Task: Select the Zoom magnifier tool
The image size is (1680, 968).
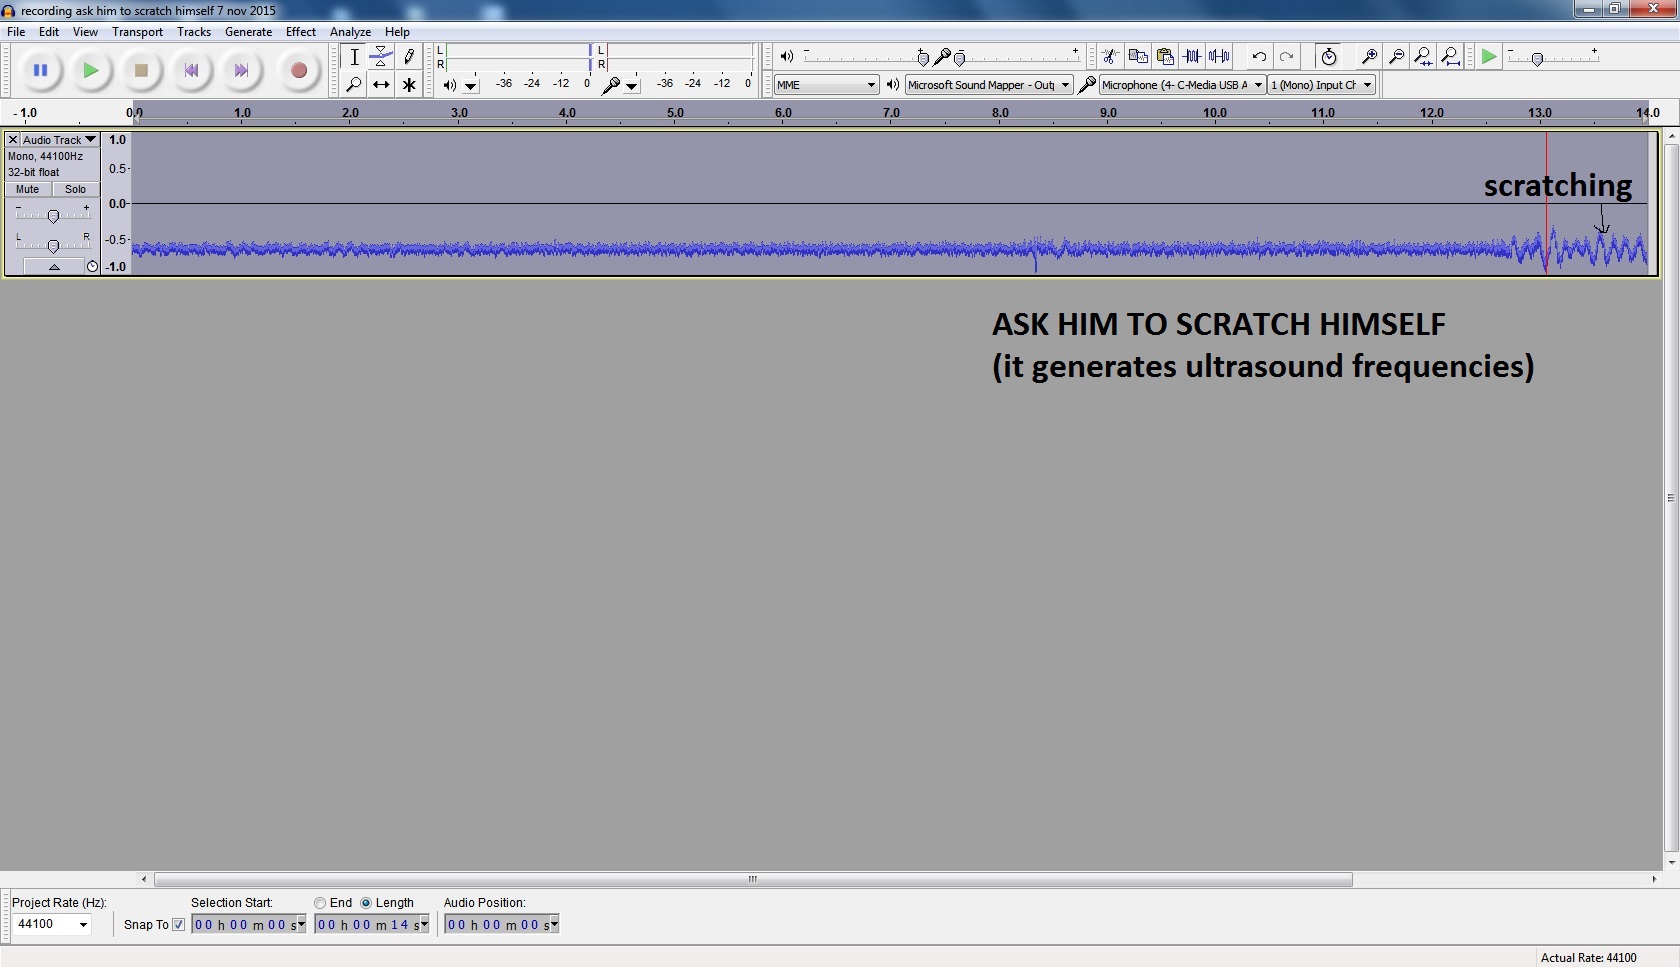Action: click(353, 85)
